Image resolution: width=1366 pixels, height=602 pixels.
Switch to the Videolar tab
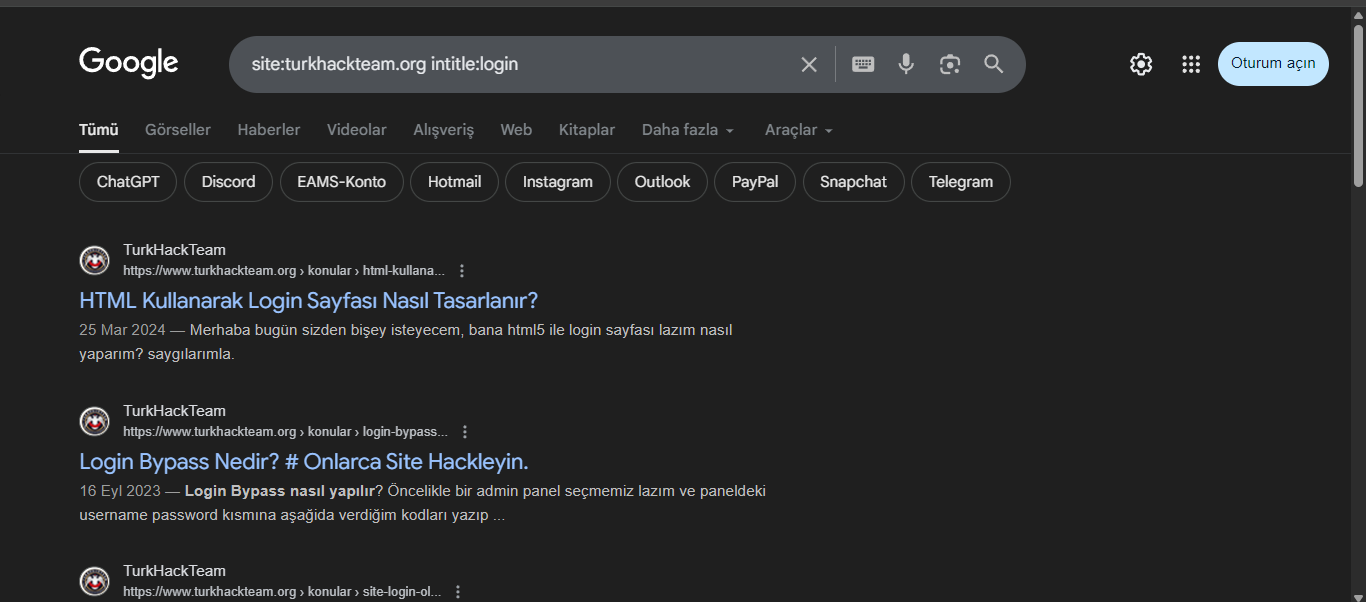point(357,130)
